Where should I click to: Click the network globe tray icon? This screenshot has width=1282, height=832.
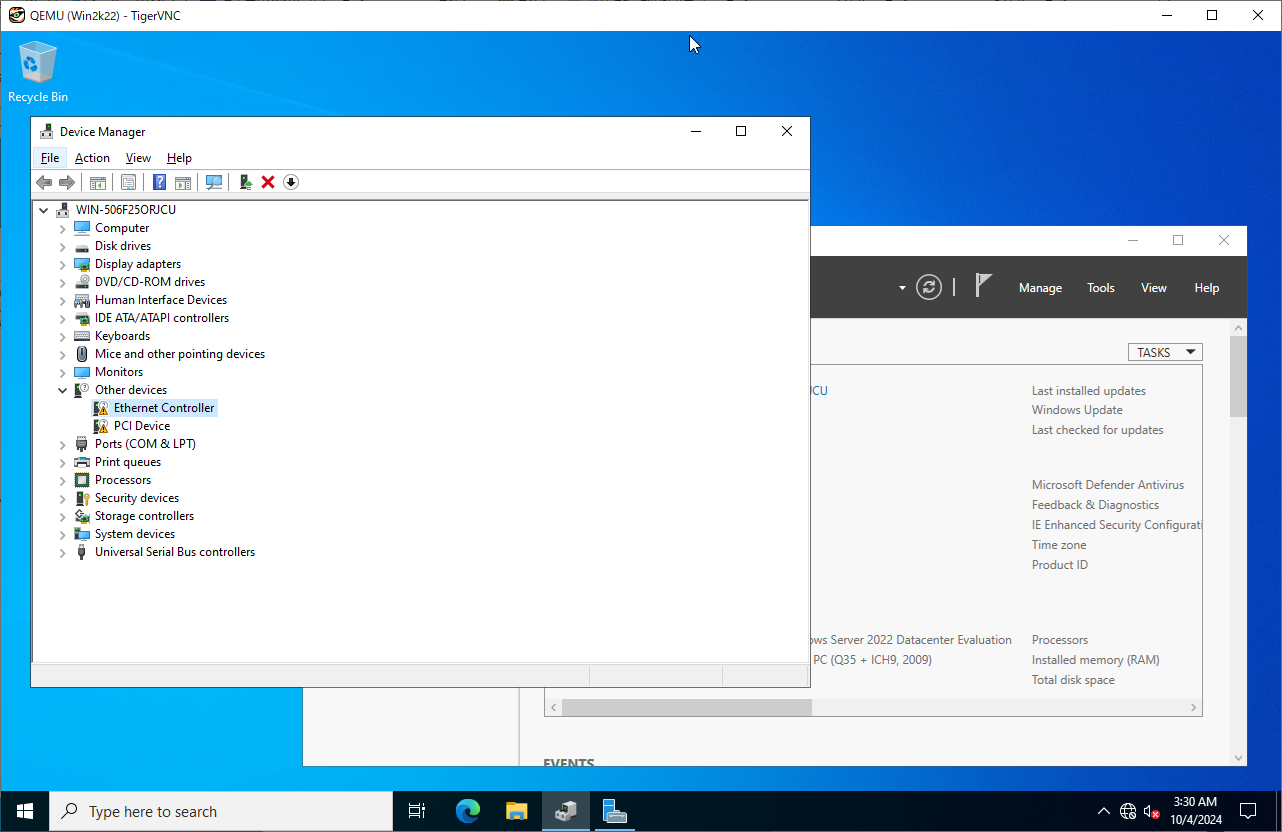1128,811
